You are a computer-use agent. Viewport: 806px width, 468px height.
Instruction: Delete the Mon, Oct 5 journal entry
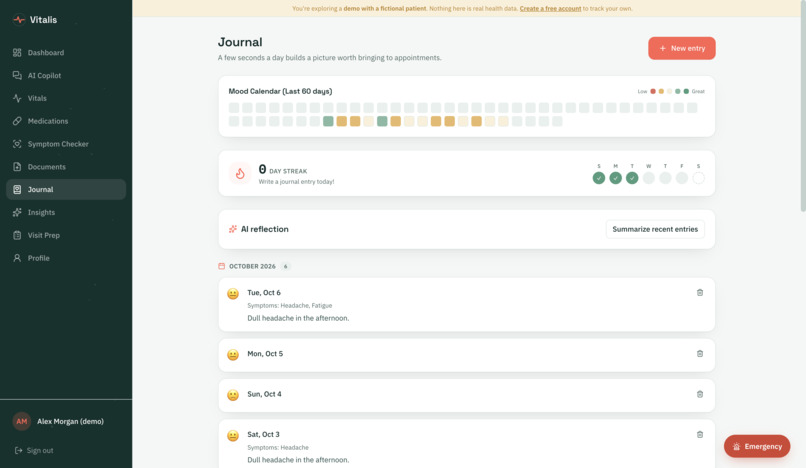(700, 353)
